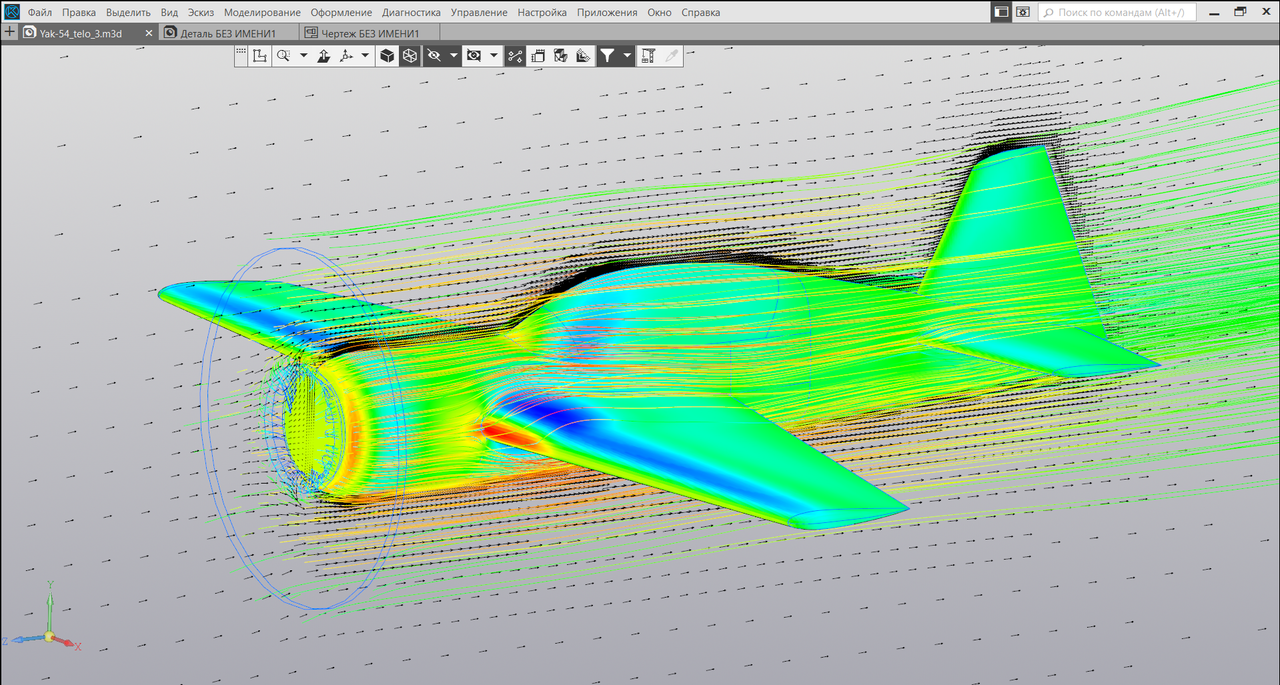
Task: Select the local coordinate system icon
Action: coord(259,56)
